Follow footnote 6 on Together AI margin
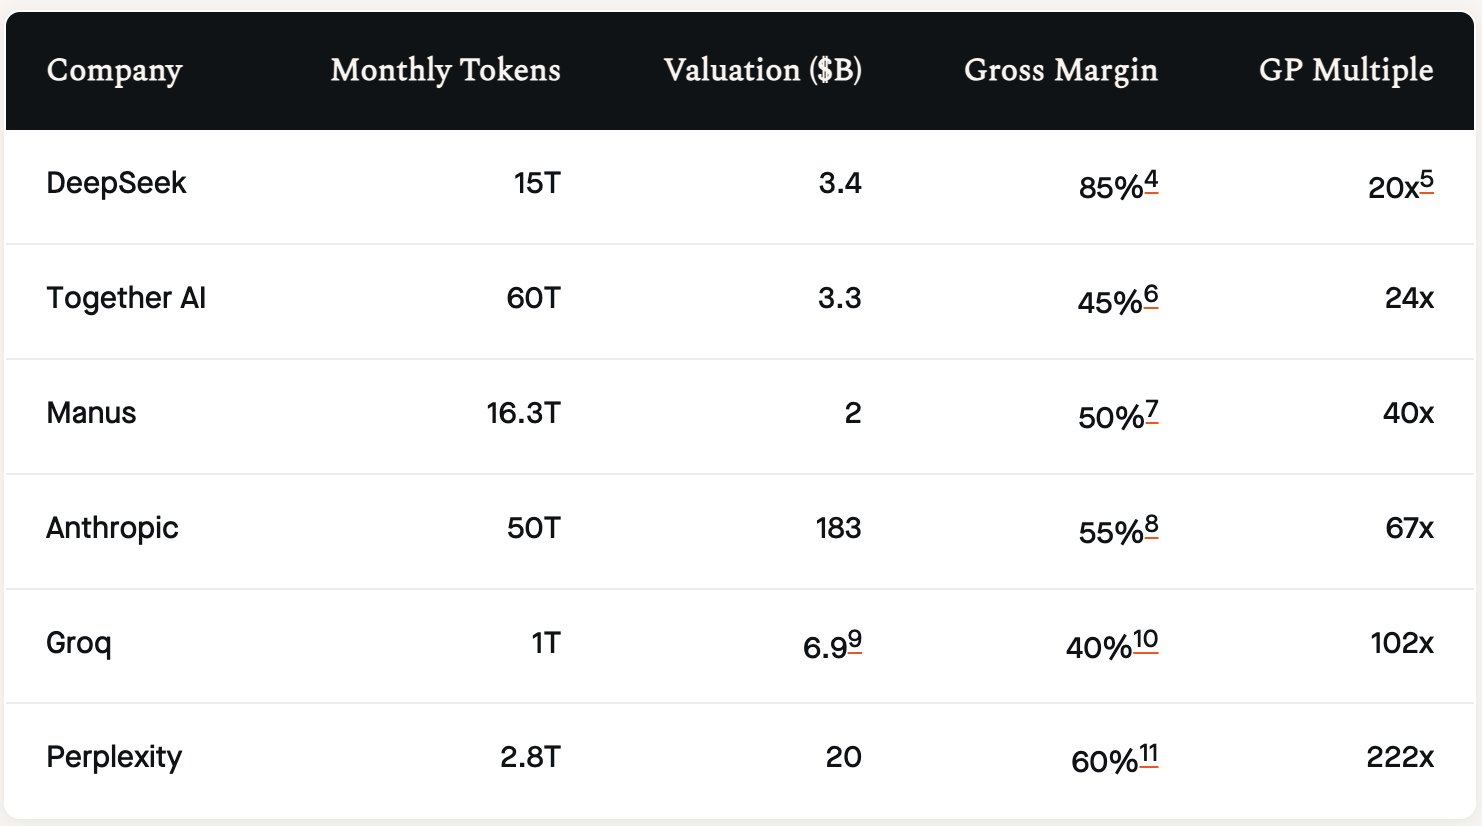The image size is (1482, 826). [1151, 295]
